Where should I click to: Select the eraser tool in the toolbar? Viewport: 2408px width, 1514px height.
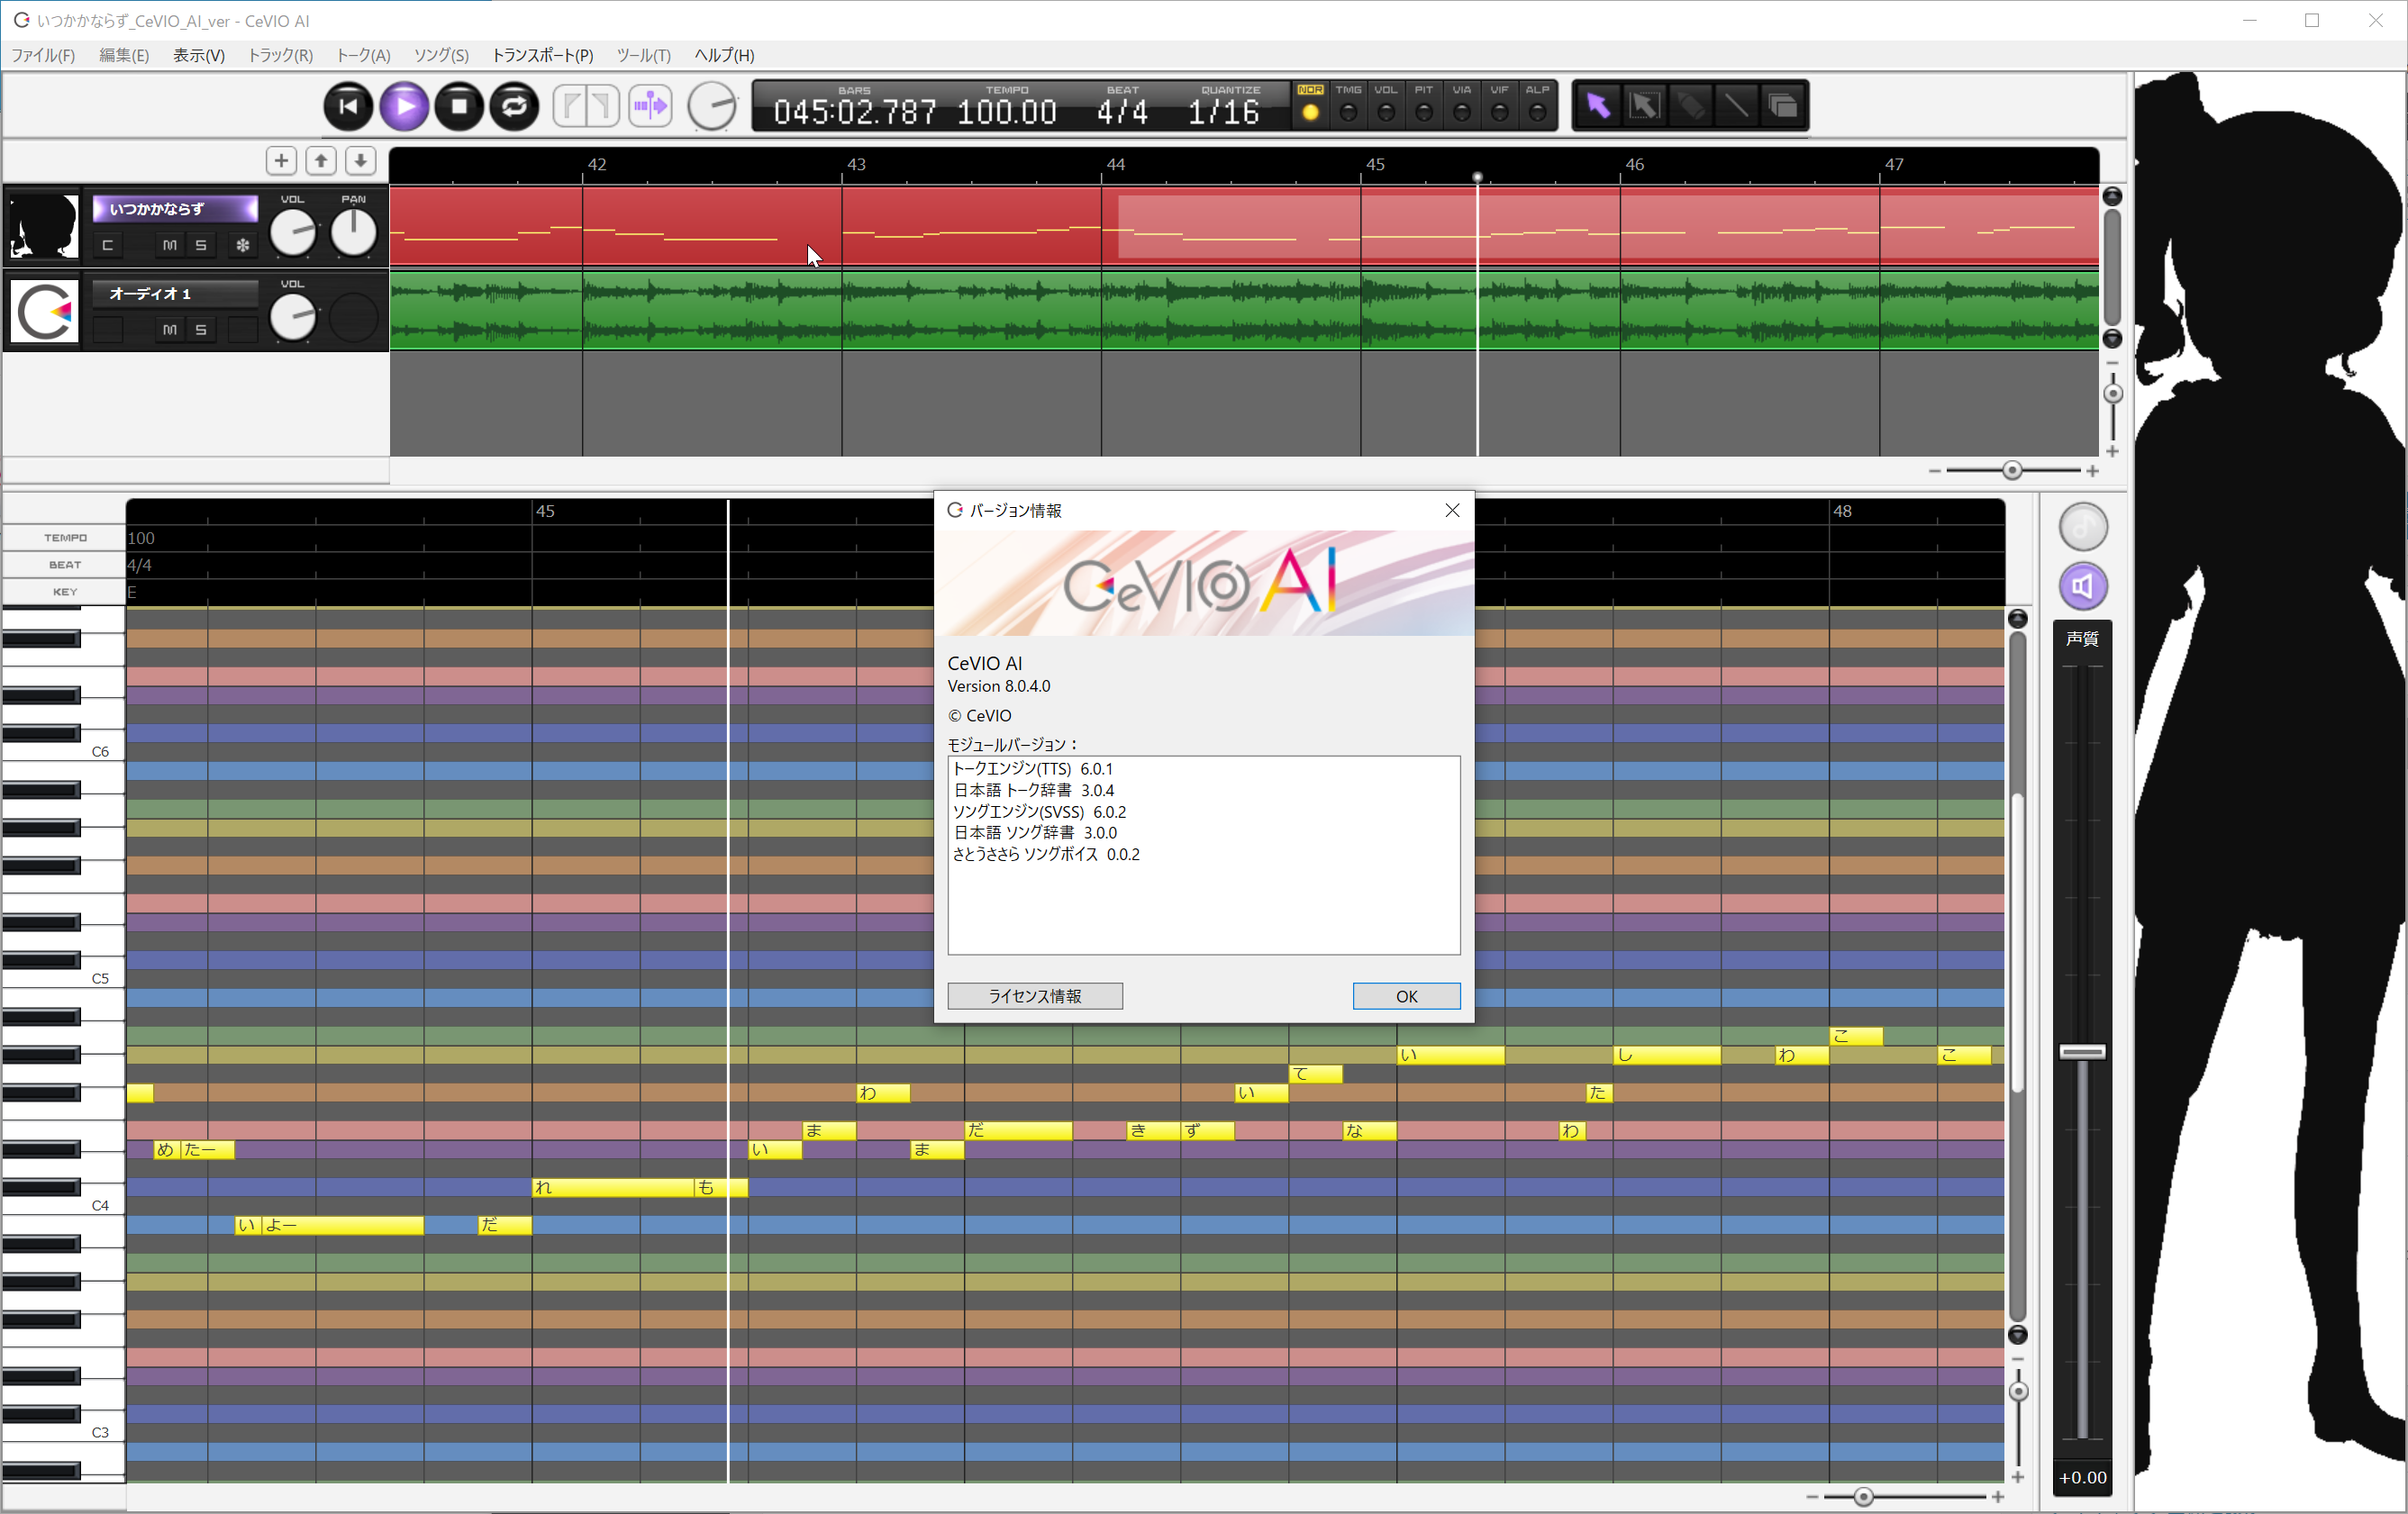pyautogui.click(x=1690, y=106)
